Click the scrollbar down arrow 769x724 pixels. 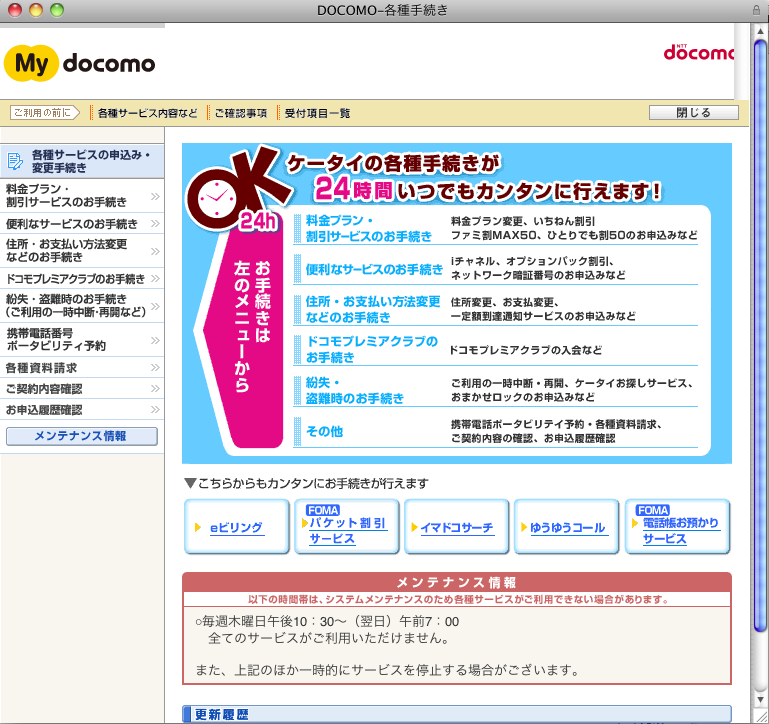click(760, 700)
